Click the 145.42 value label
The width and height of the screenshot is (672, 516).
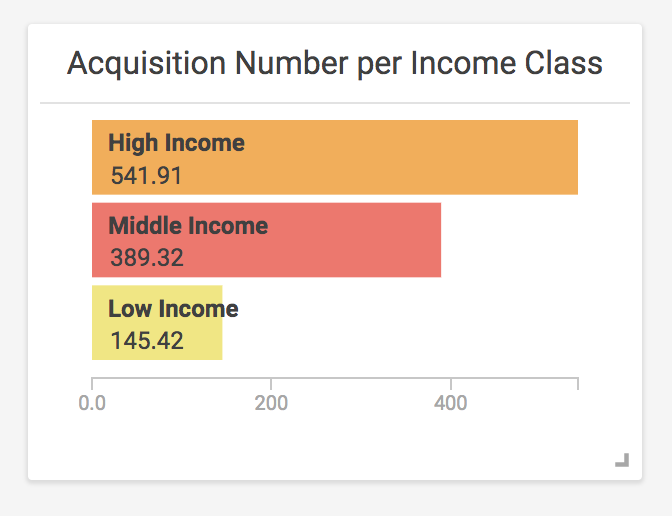[147, 341]
